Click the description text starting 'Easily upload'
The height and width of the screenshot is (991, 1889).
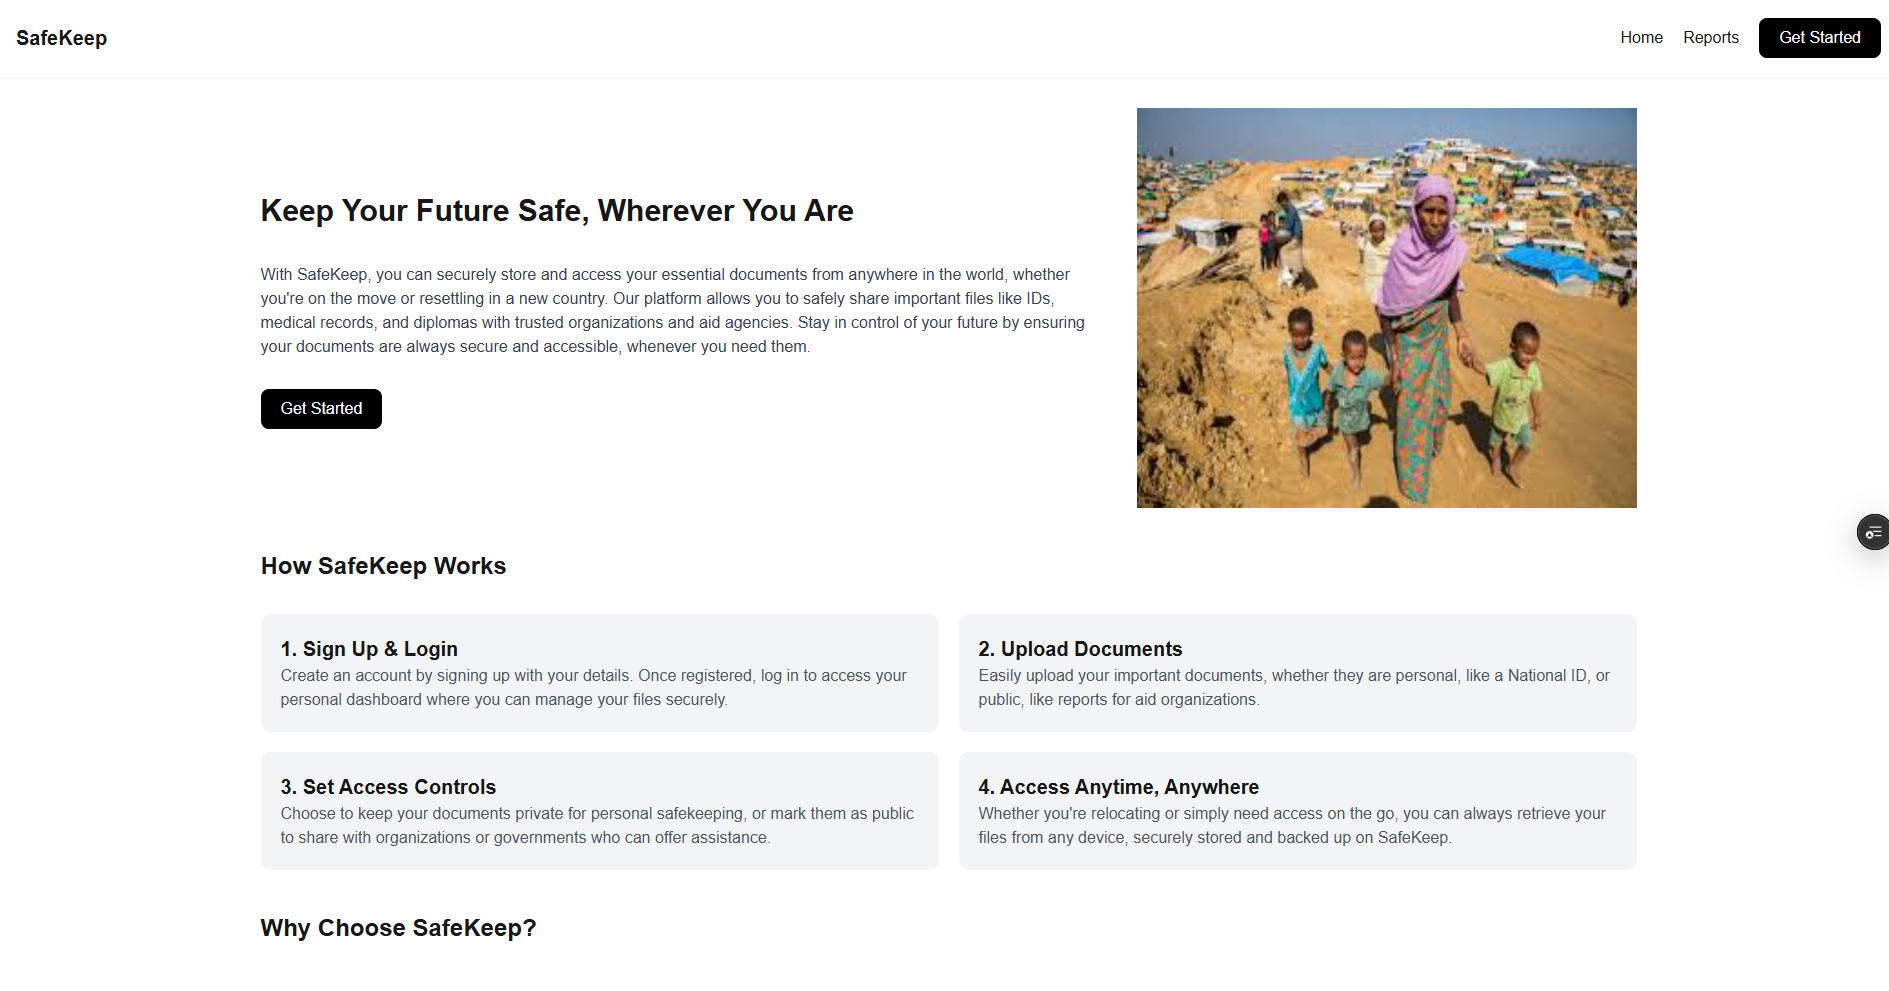[x=1293, y=688]
